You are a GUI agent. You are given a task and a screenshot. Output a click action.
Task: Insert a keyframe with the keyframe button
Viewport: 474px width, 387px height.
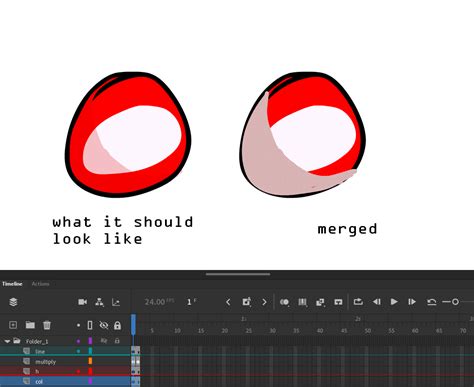coord(246,302)
